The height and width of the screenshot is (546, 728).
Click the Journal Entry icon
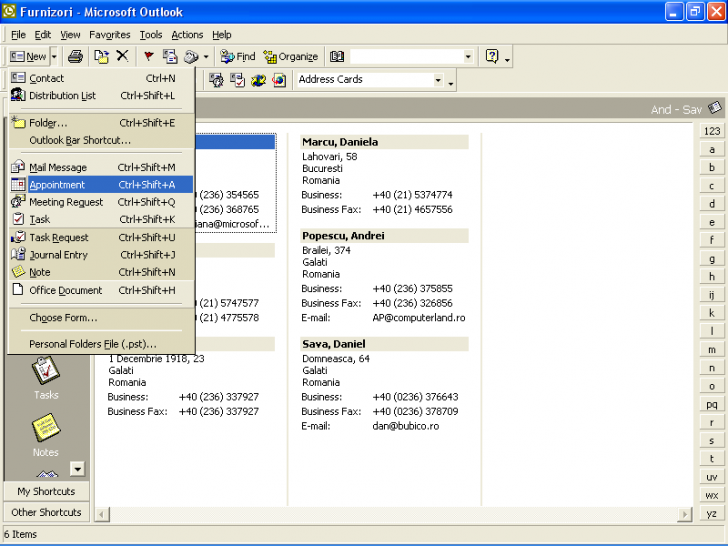coord(18,254)
